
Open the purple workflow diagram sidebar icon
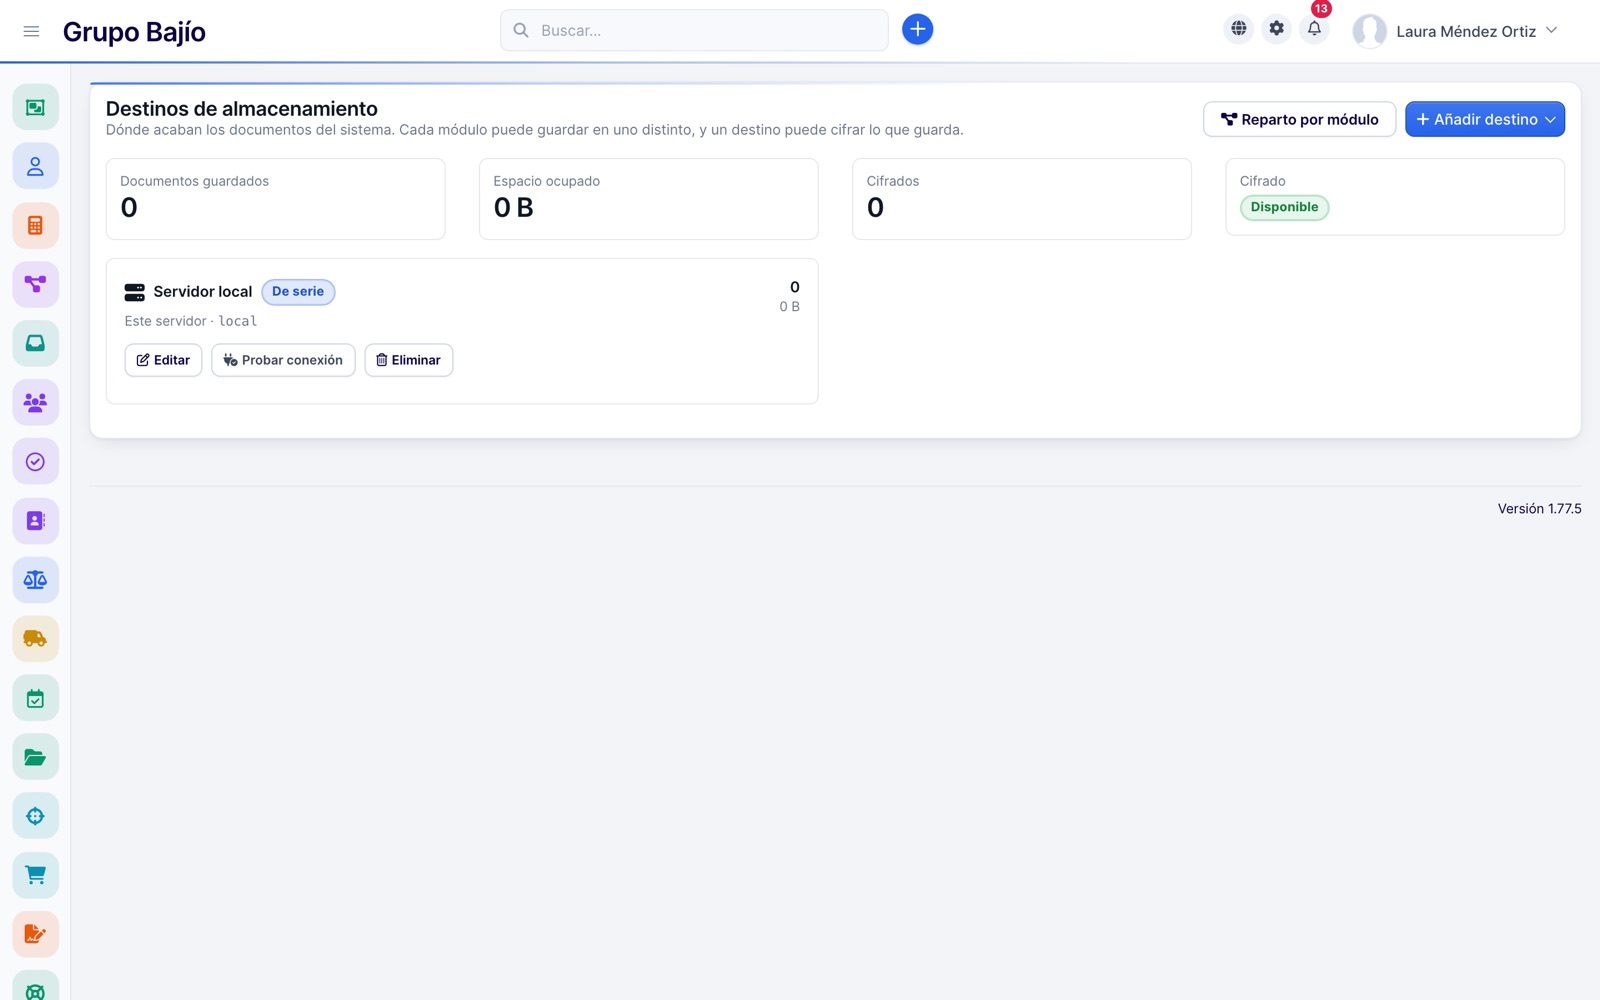coord(35,284)
